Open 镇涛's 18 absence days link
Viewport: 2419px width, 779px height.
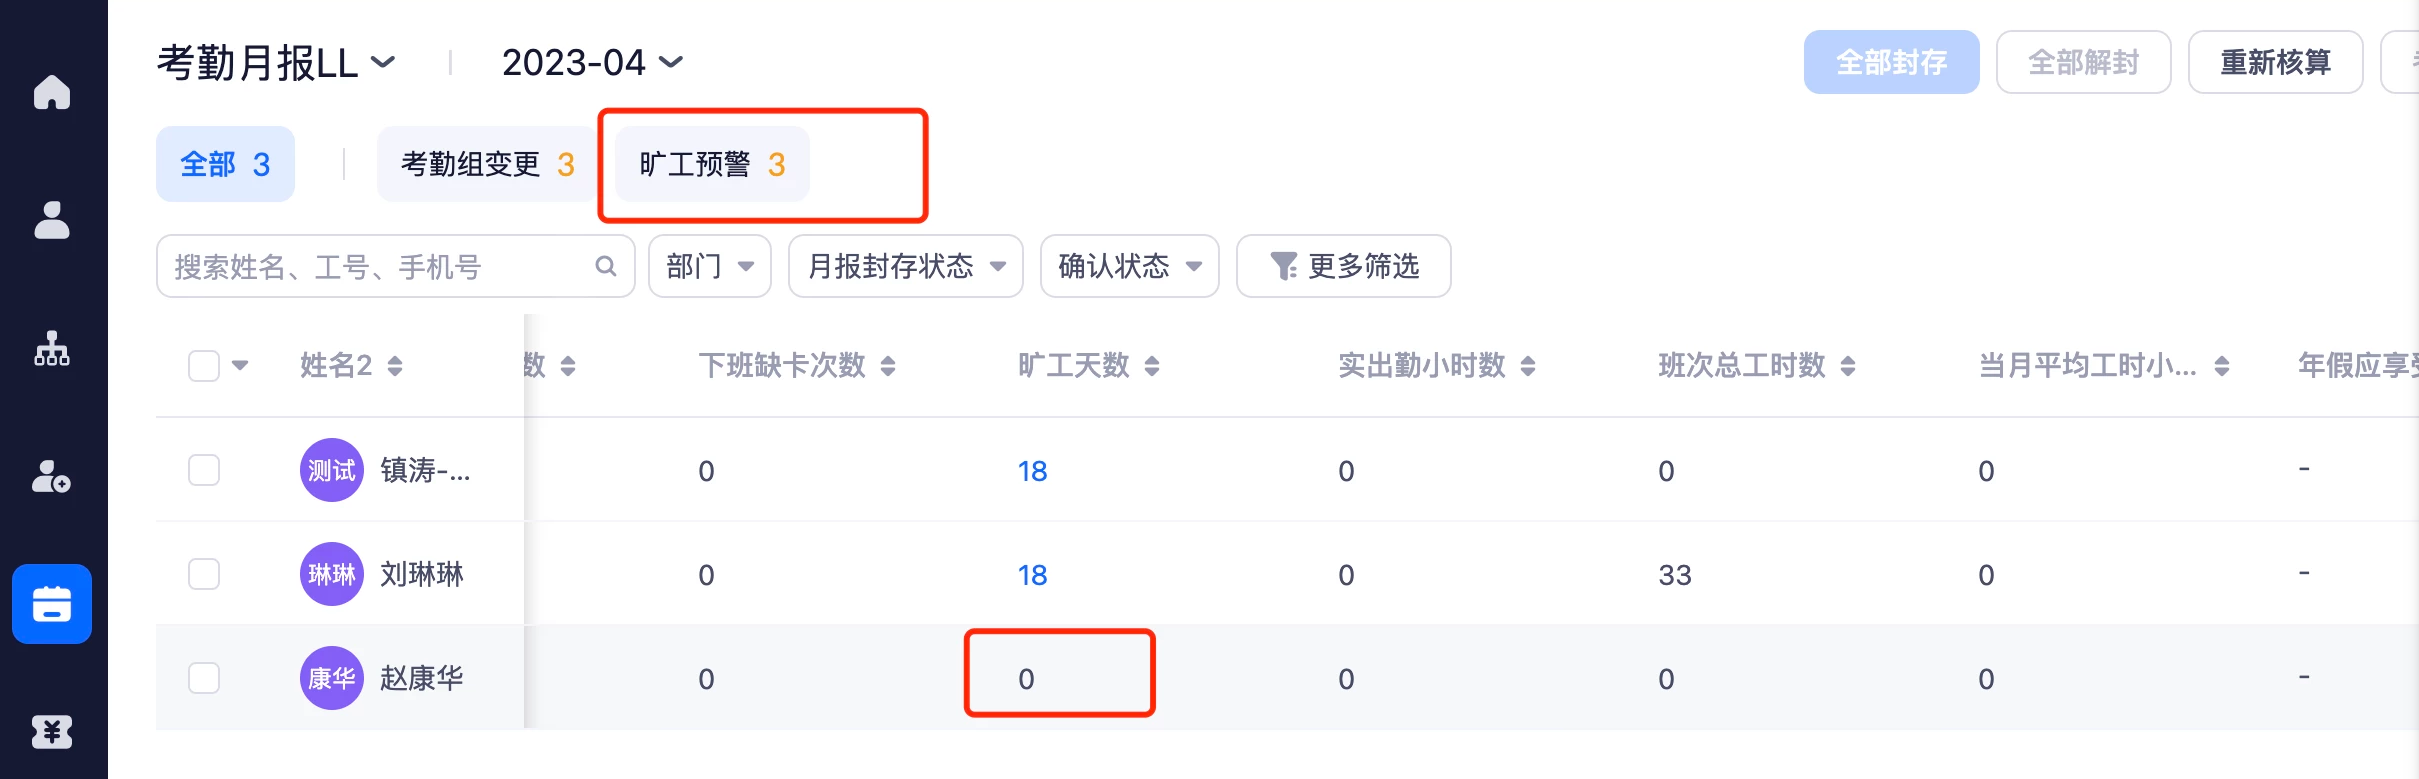tap(1032, 471)
